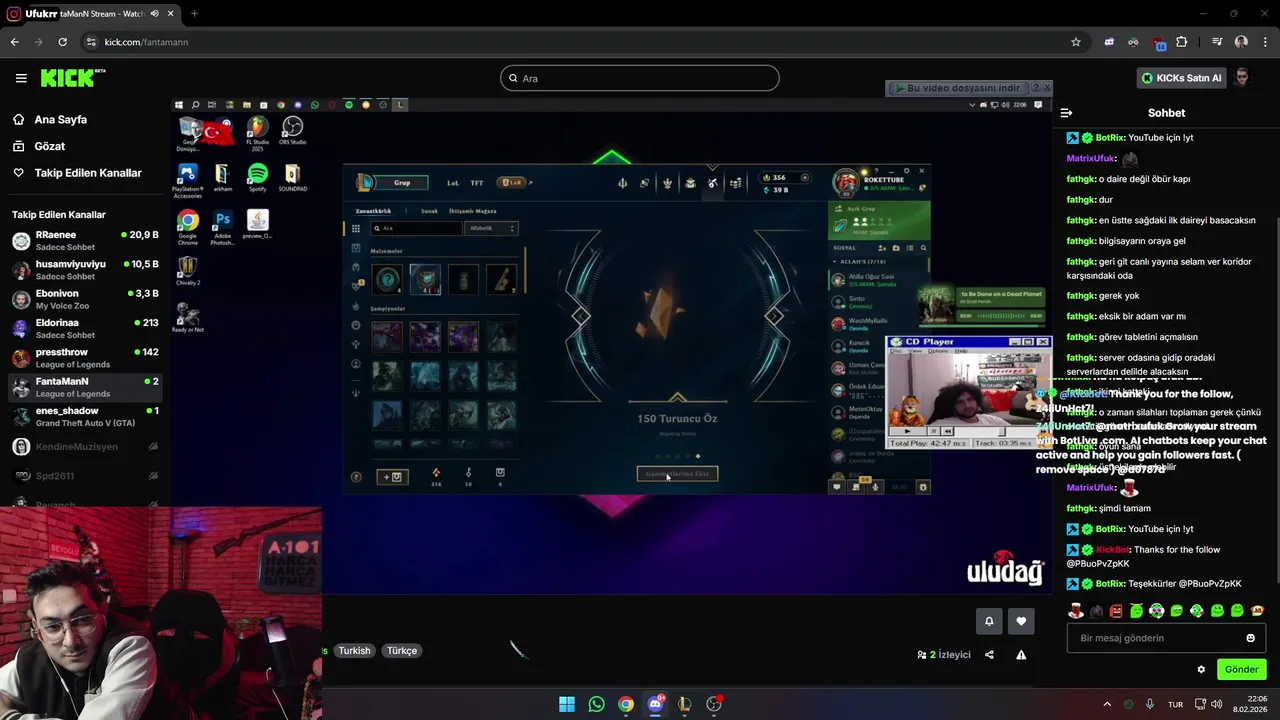This screenshot has height=720, width=1280.
Task: Click the report warning triangle icon
Action: pos(1021,655)
